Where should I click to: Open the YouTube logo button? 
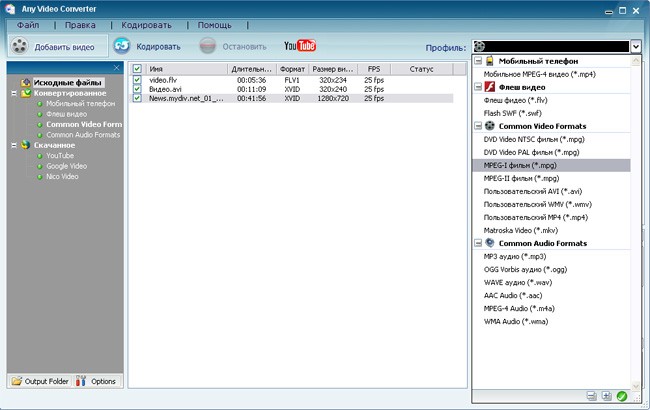(300, 46)
